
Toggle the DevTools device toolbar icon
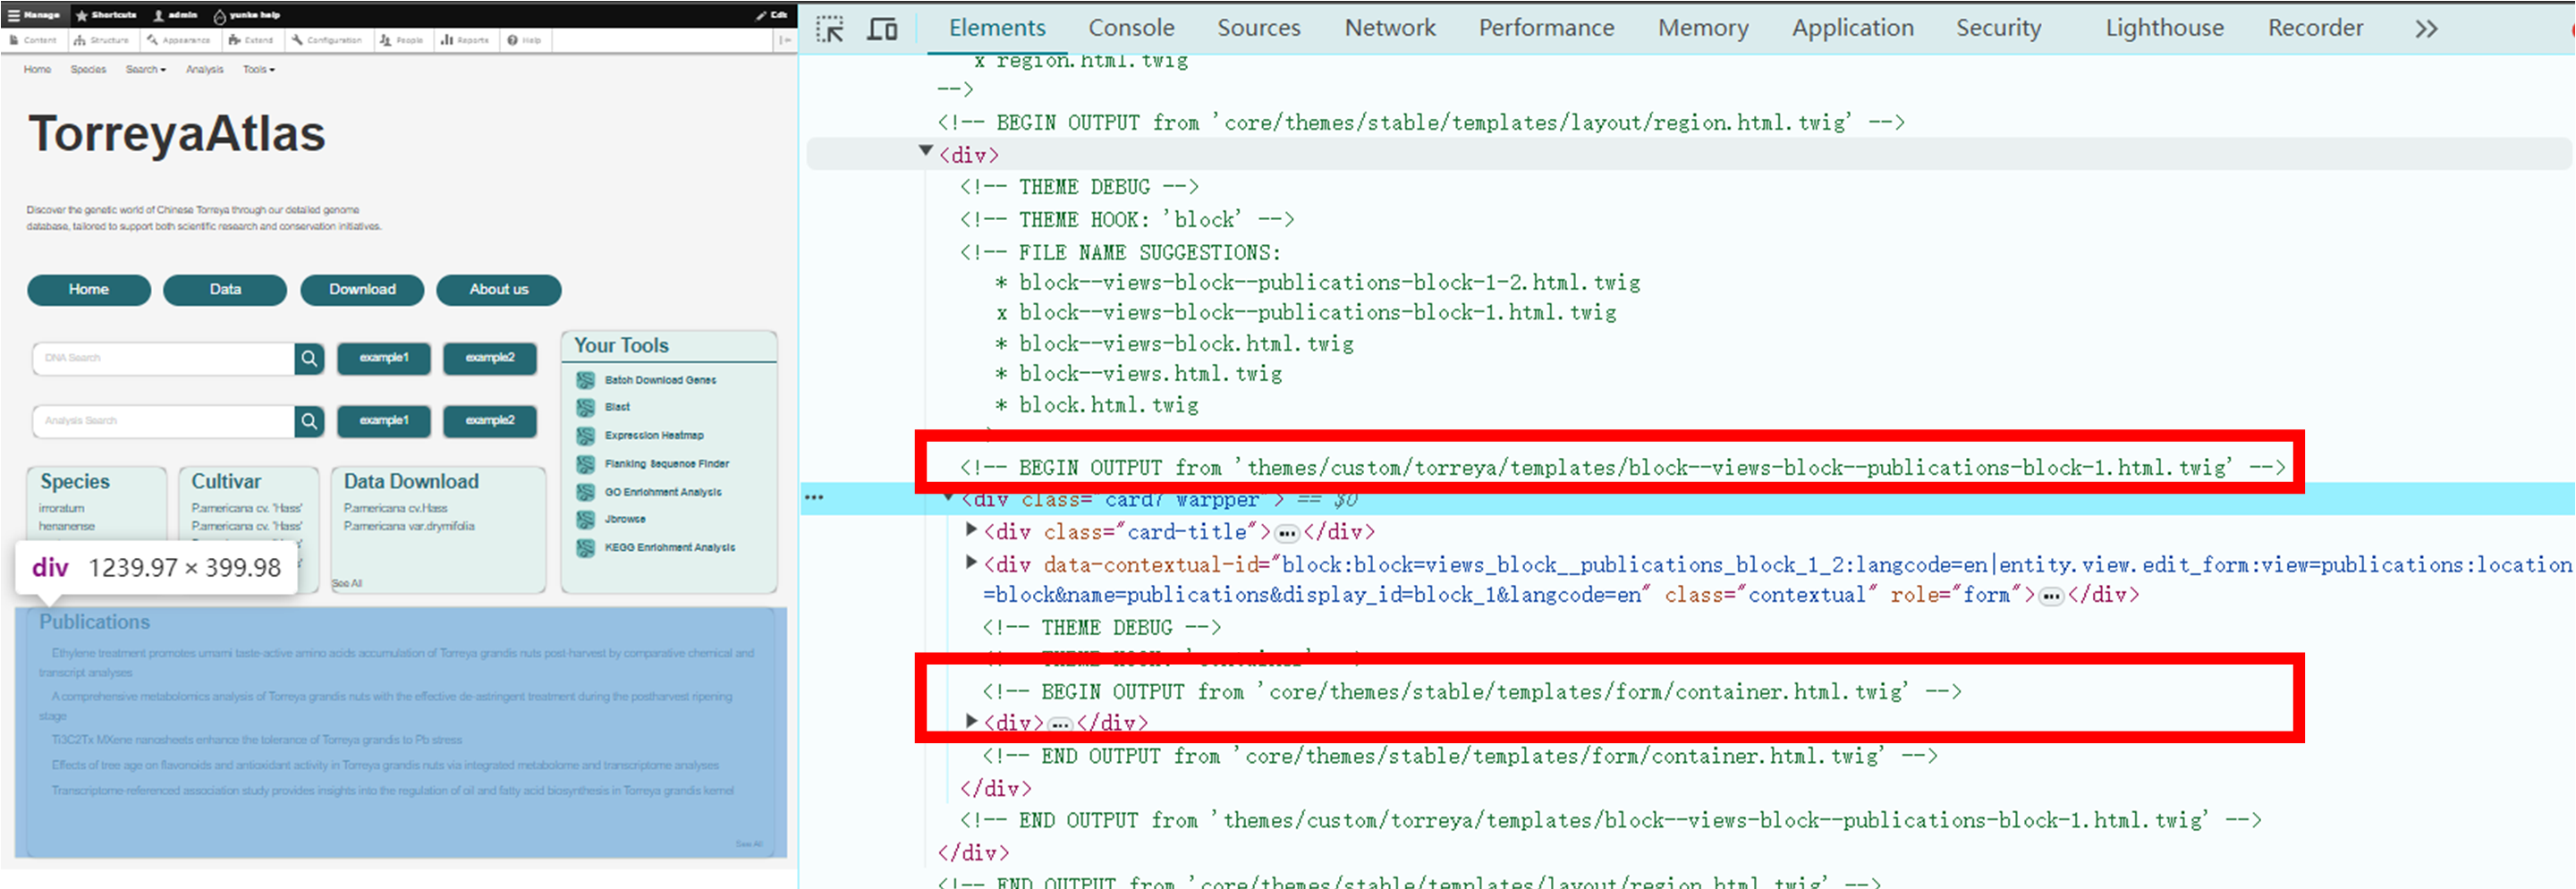tap(882, 29)
